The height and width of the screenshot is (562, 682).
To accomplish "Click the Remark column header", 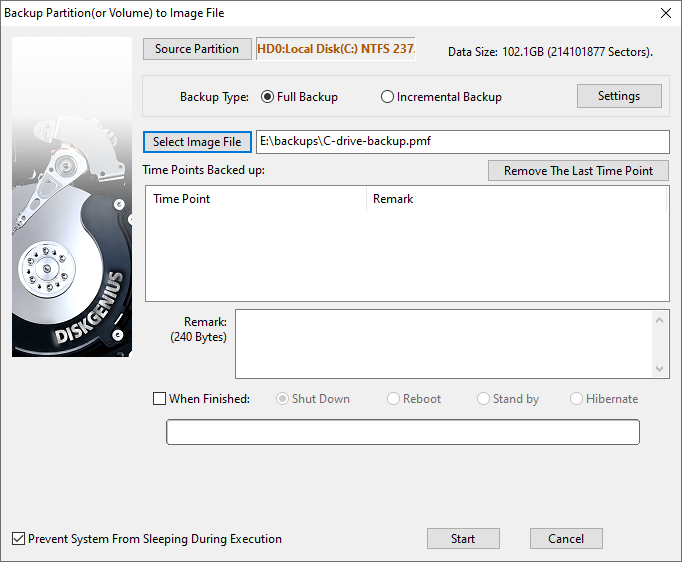I will click(x=515, y=199).
